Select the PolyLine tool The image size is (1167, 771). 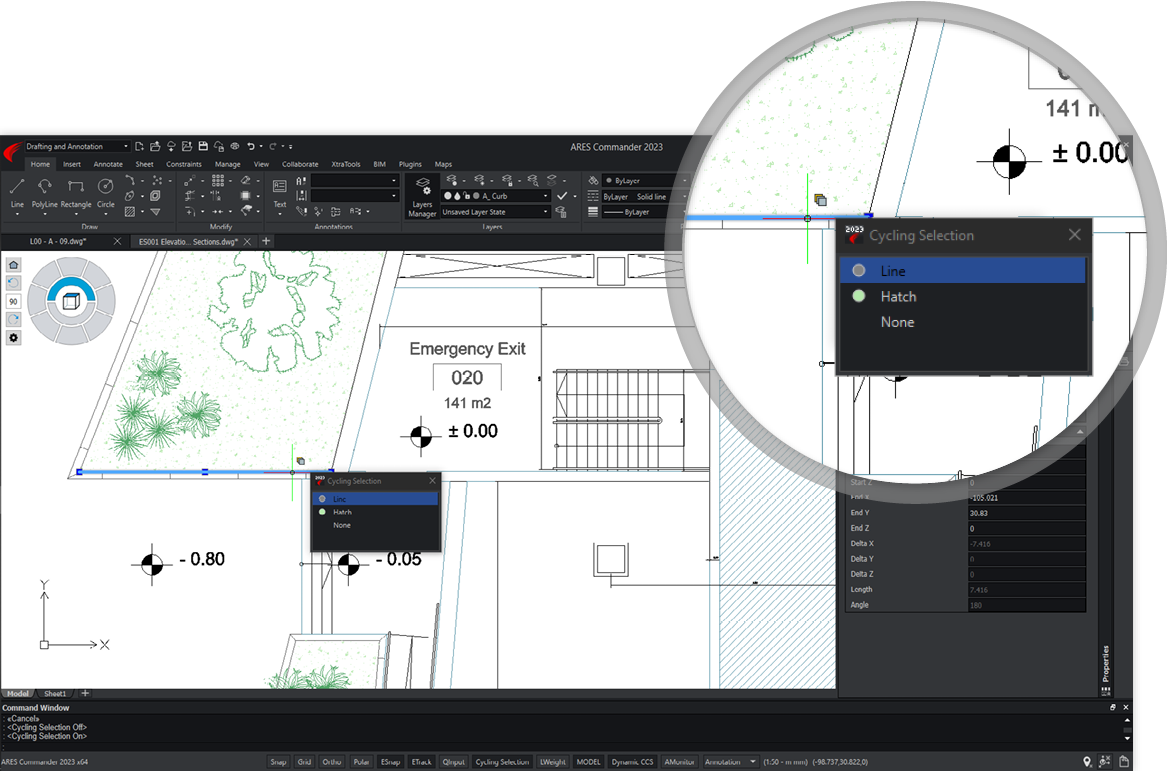[45, 192]
